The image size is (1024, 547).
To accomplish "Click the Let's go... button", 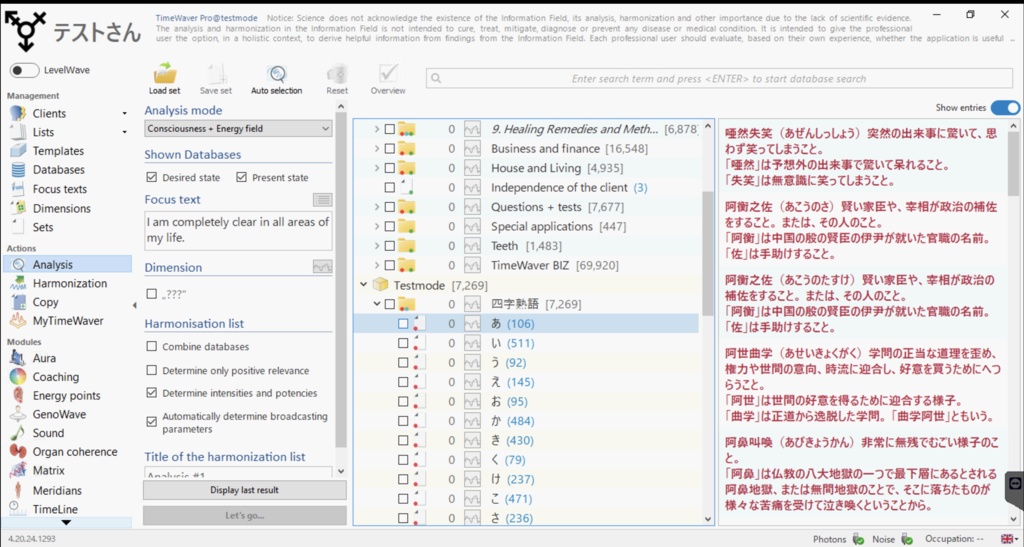I will [244, 516].
